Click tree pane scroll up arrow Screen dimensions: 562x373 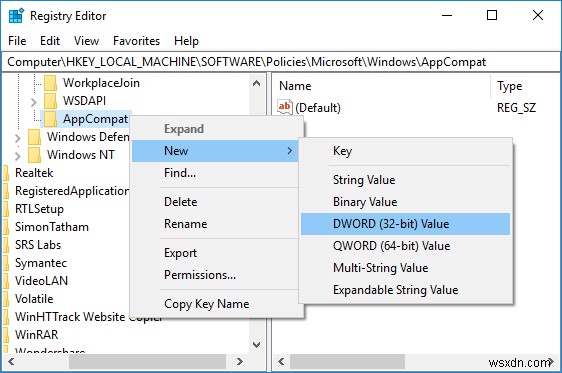pos(257,83)
